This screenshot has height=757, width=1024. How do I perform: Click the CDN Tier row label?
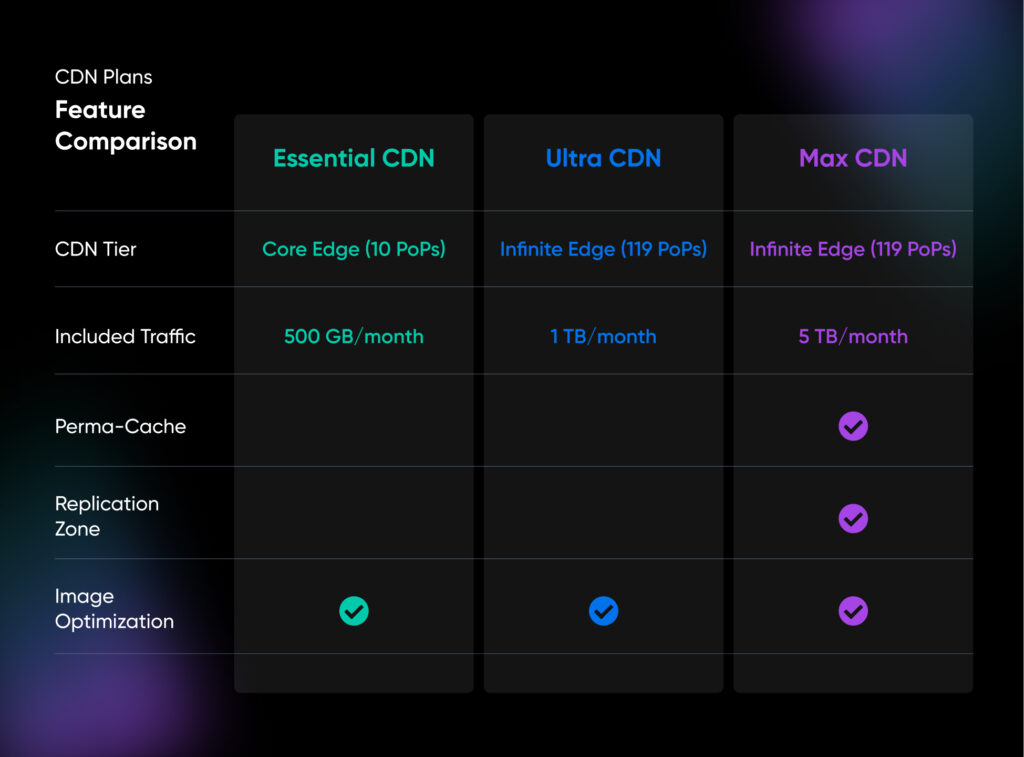pos(96,249)
